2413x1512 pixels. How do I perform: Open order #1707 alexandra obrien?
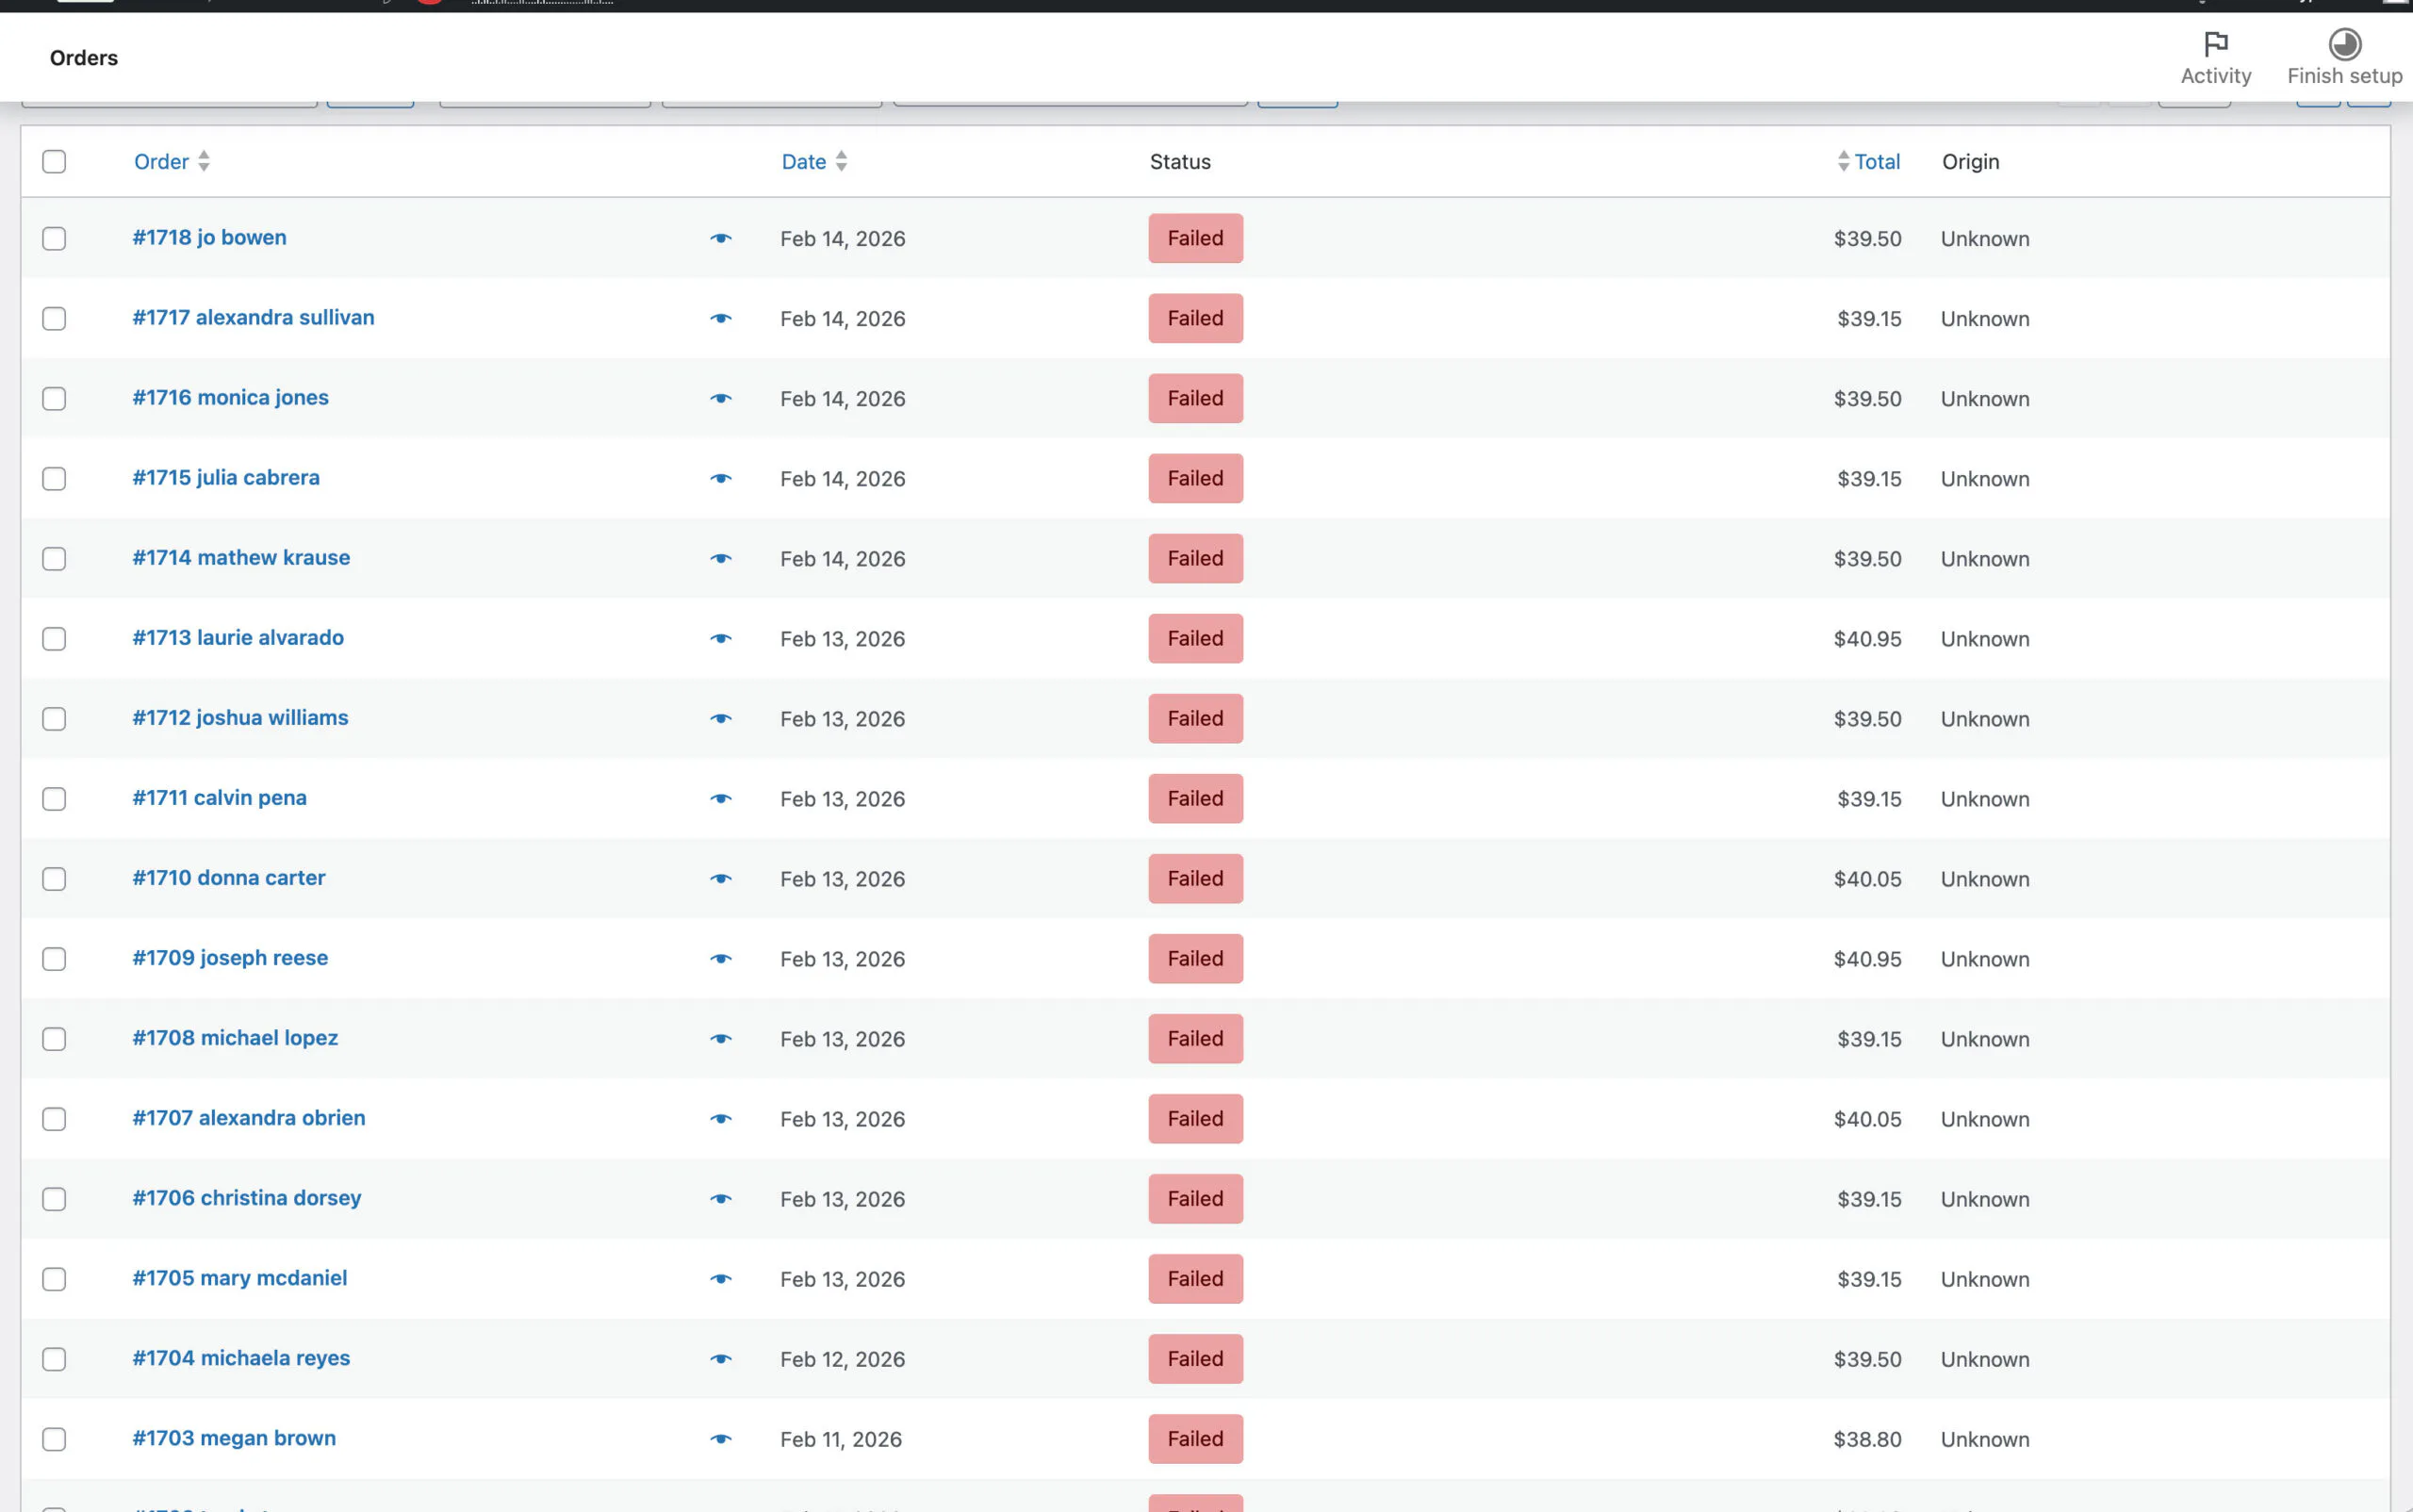(249, 1117)
